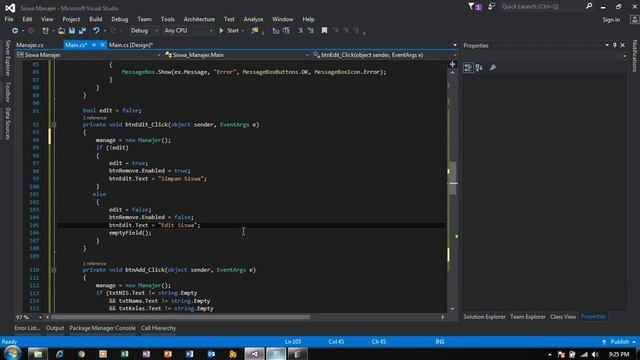Click the volume speaker tray icon
The image size is (640, 360).
pos(595,354)
